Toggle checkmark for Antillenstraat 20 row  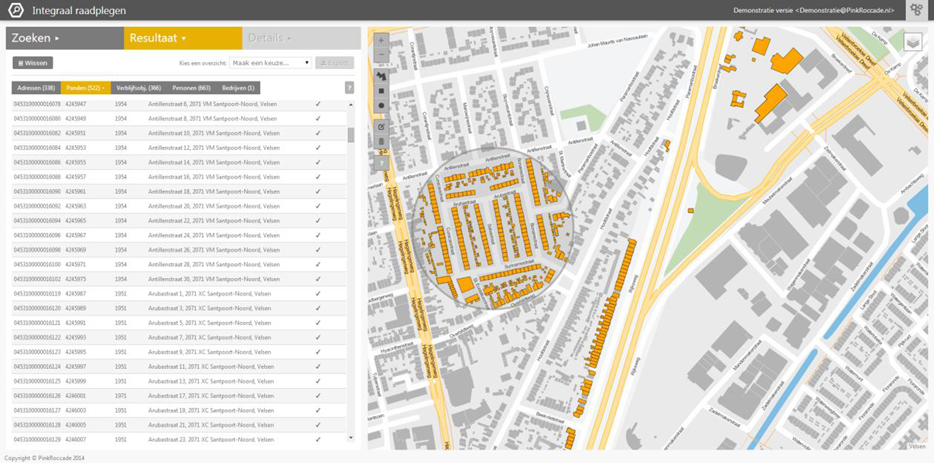(x=318, y=206)
